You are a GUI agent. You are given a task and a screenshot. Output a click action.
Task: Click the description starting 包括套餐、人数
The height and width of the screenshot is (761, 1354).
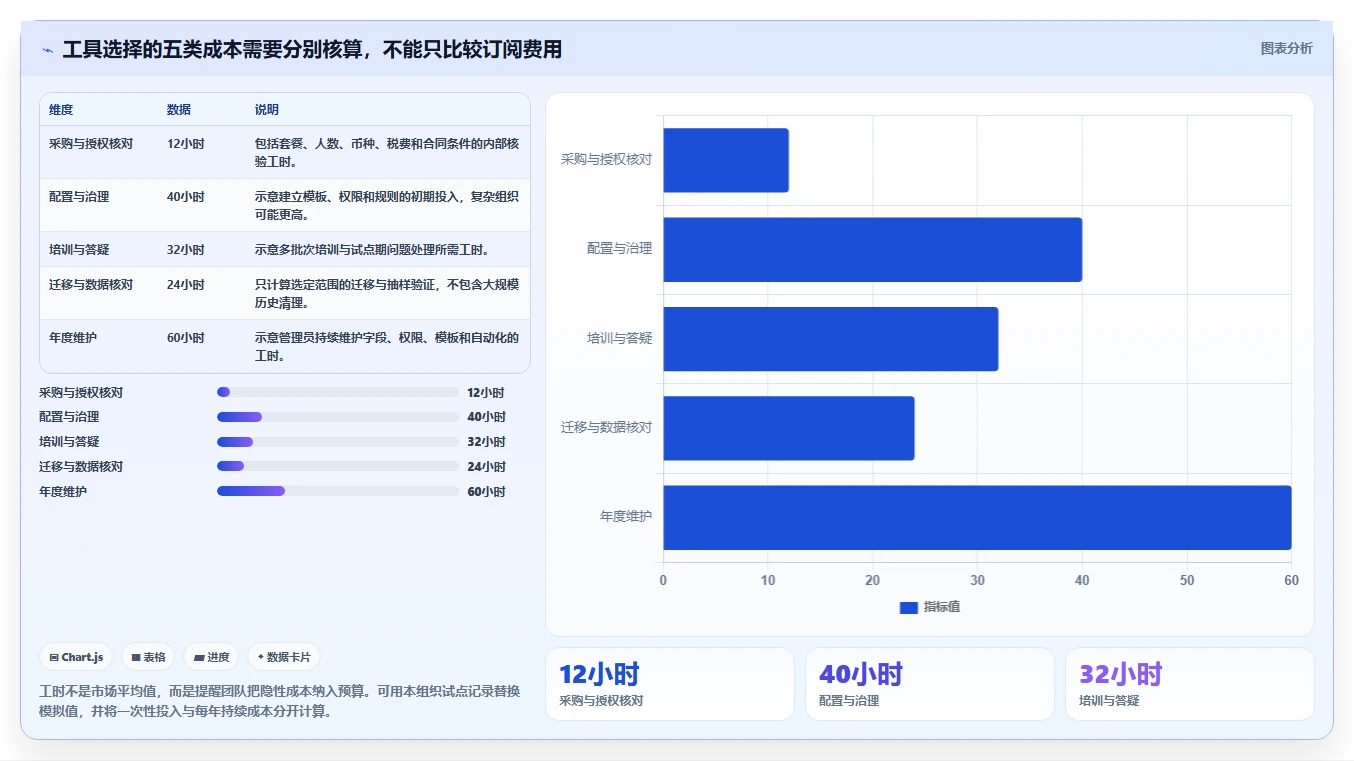[x=387, y=152]
